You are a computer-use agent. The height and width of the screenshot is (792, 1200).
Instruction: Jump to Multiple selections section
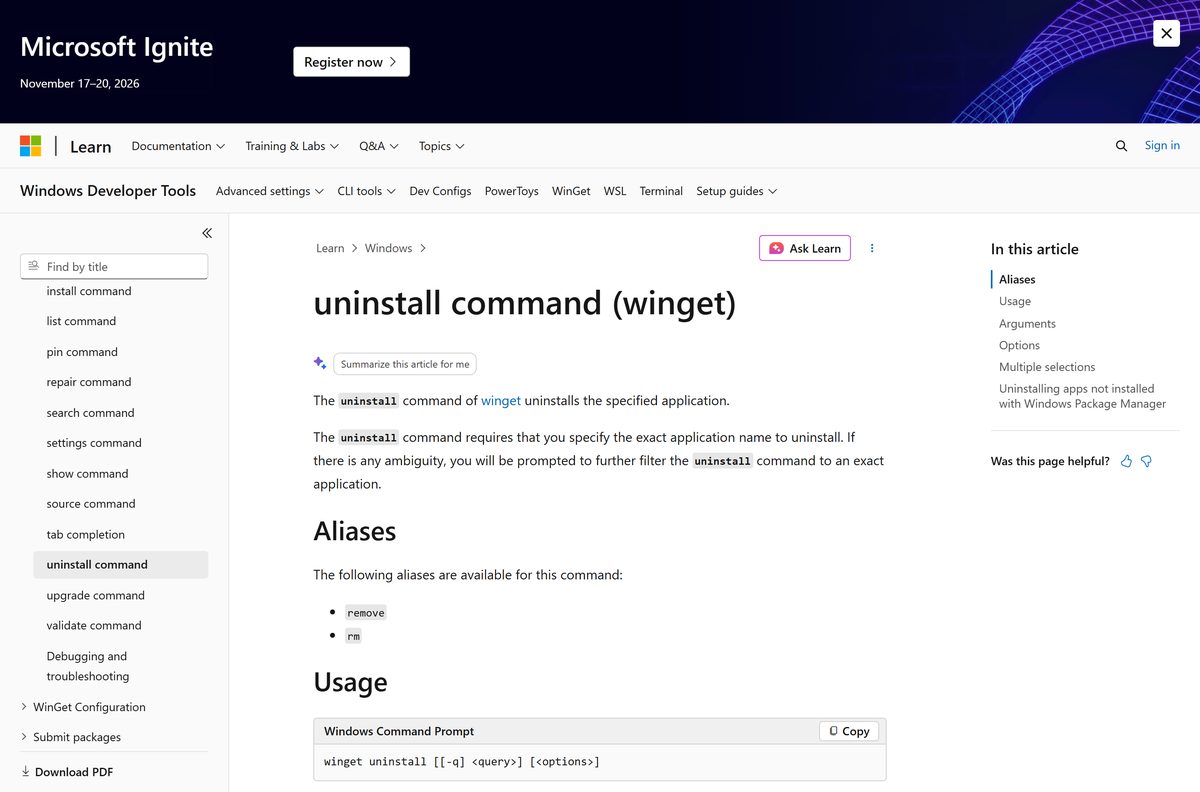1047,367
